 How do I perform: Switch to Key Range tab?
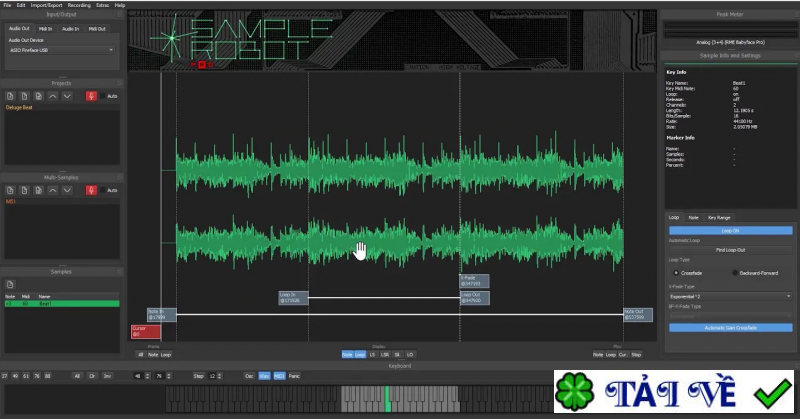pyautogui.click(x=719, y=217)
